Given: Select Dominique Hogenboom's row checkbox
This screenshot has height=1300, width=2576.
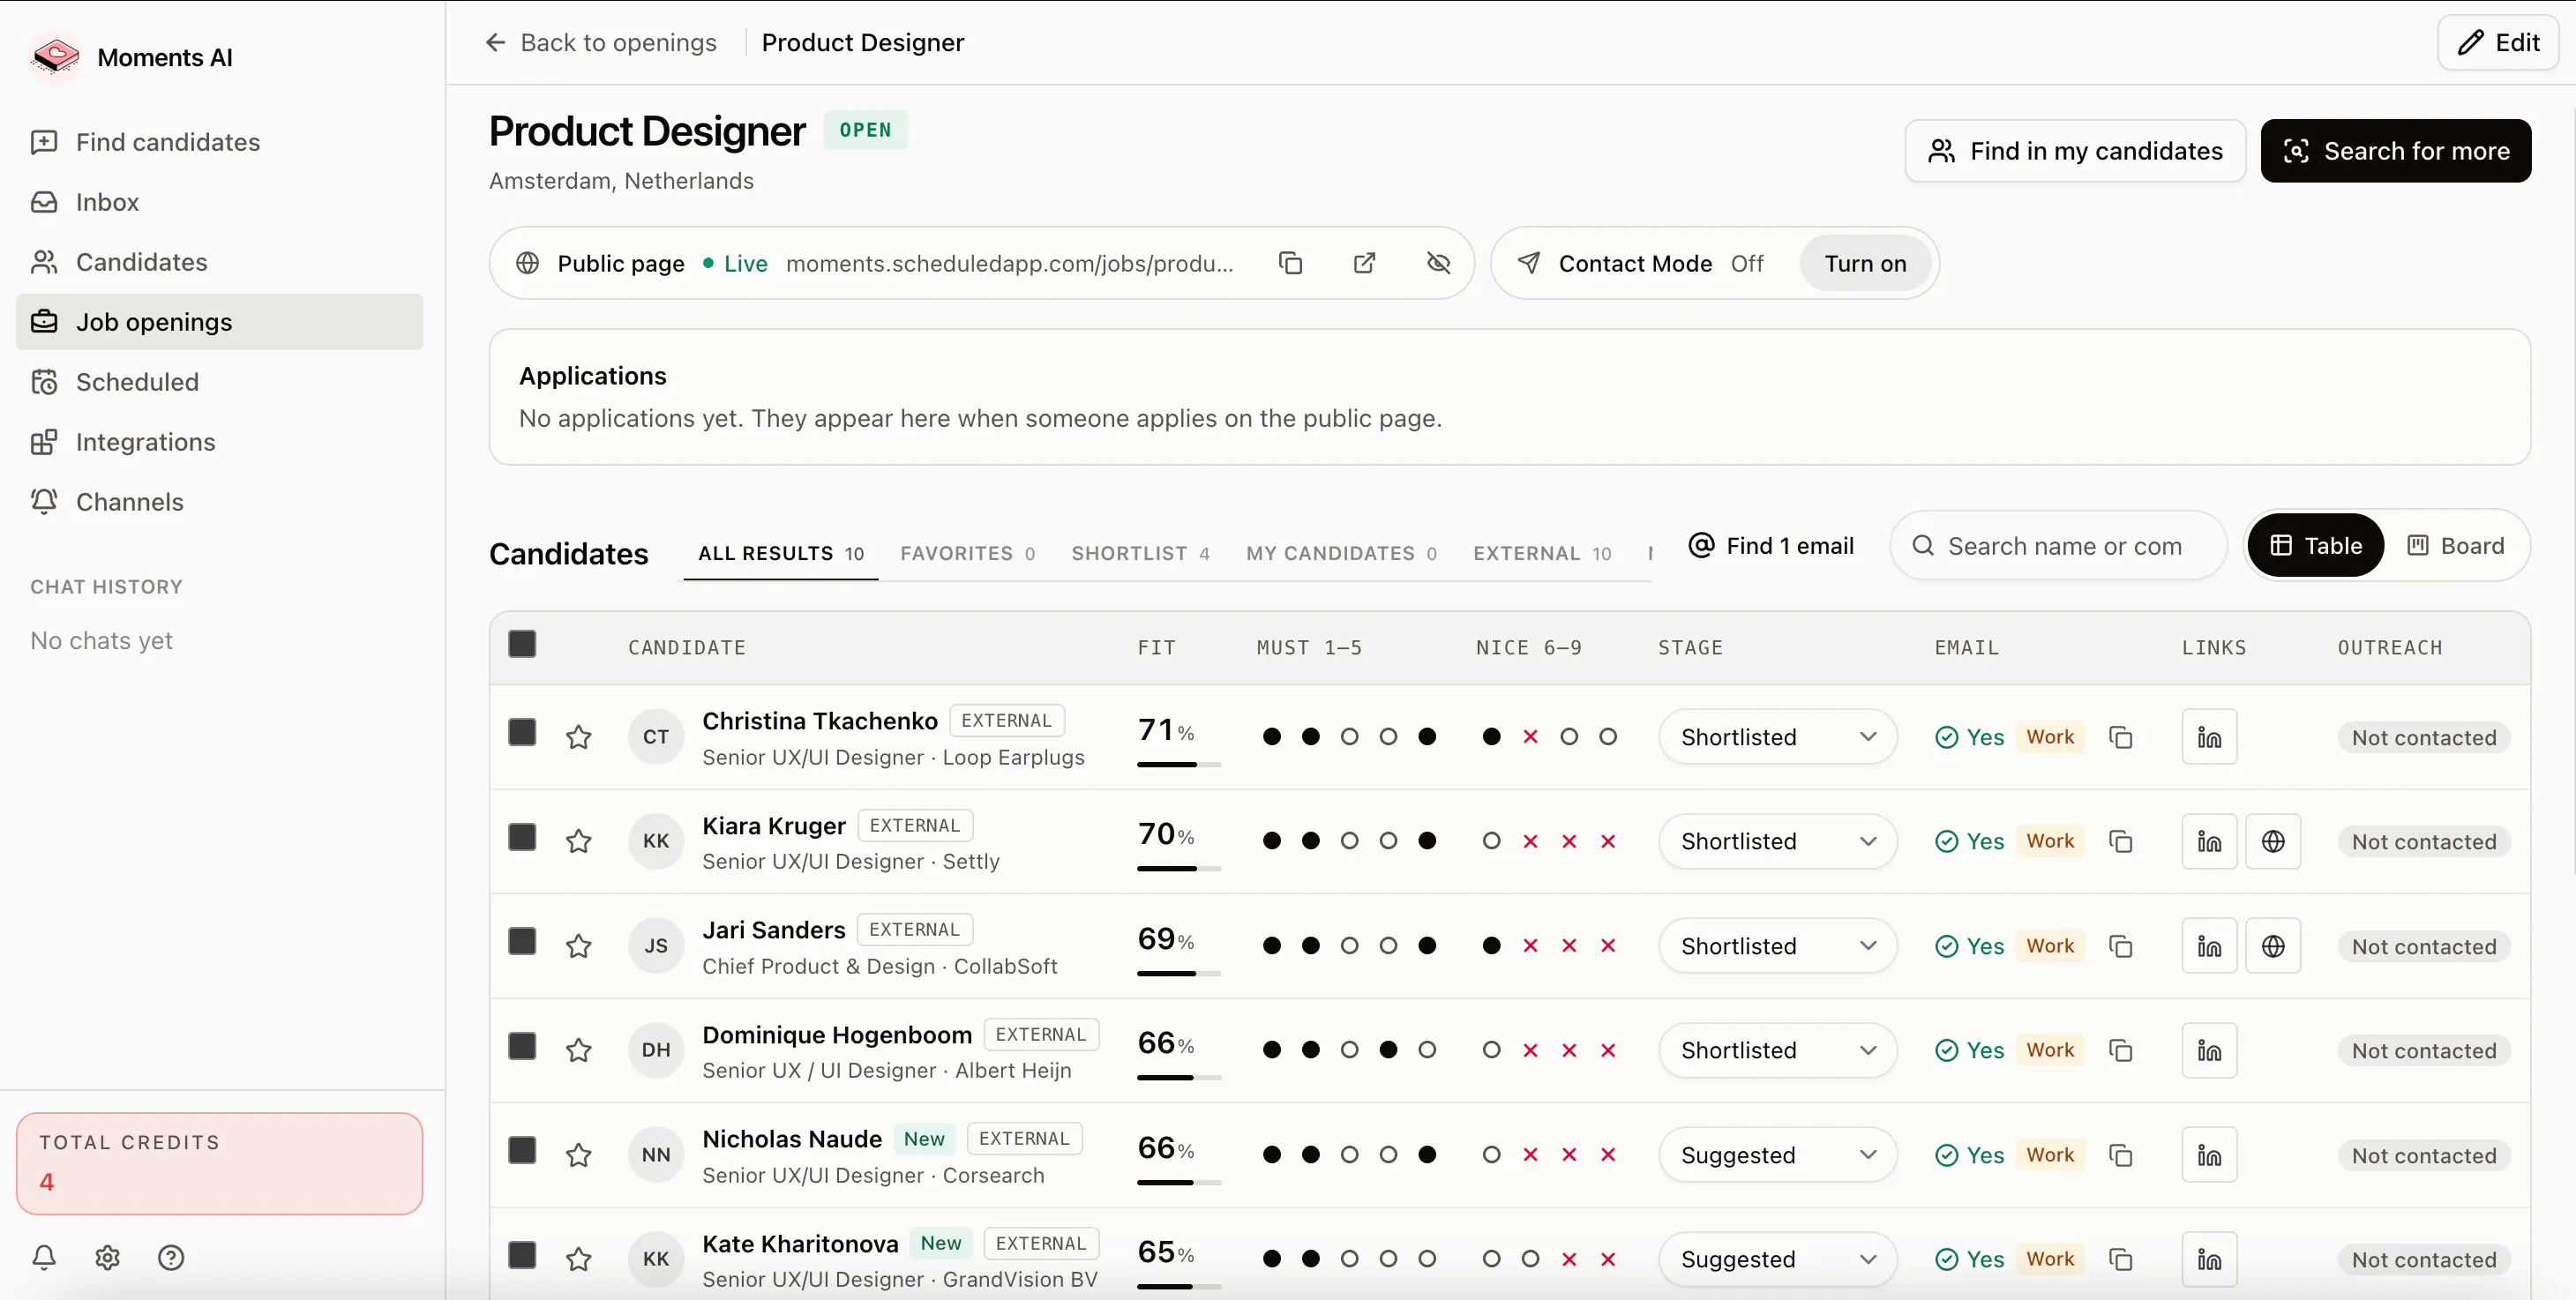Looking at the screenshot, I should tap(522, 1046).
